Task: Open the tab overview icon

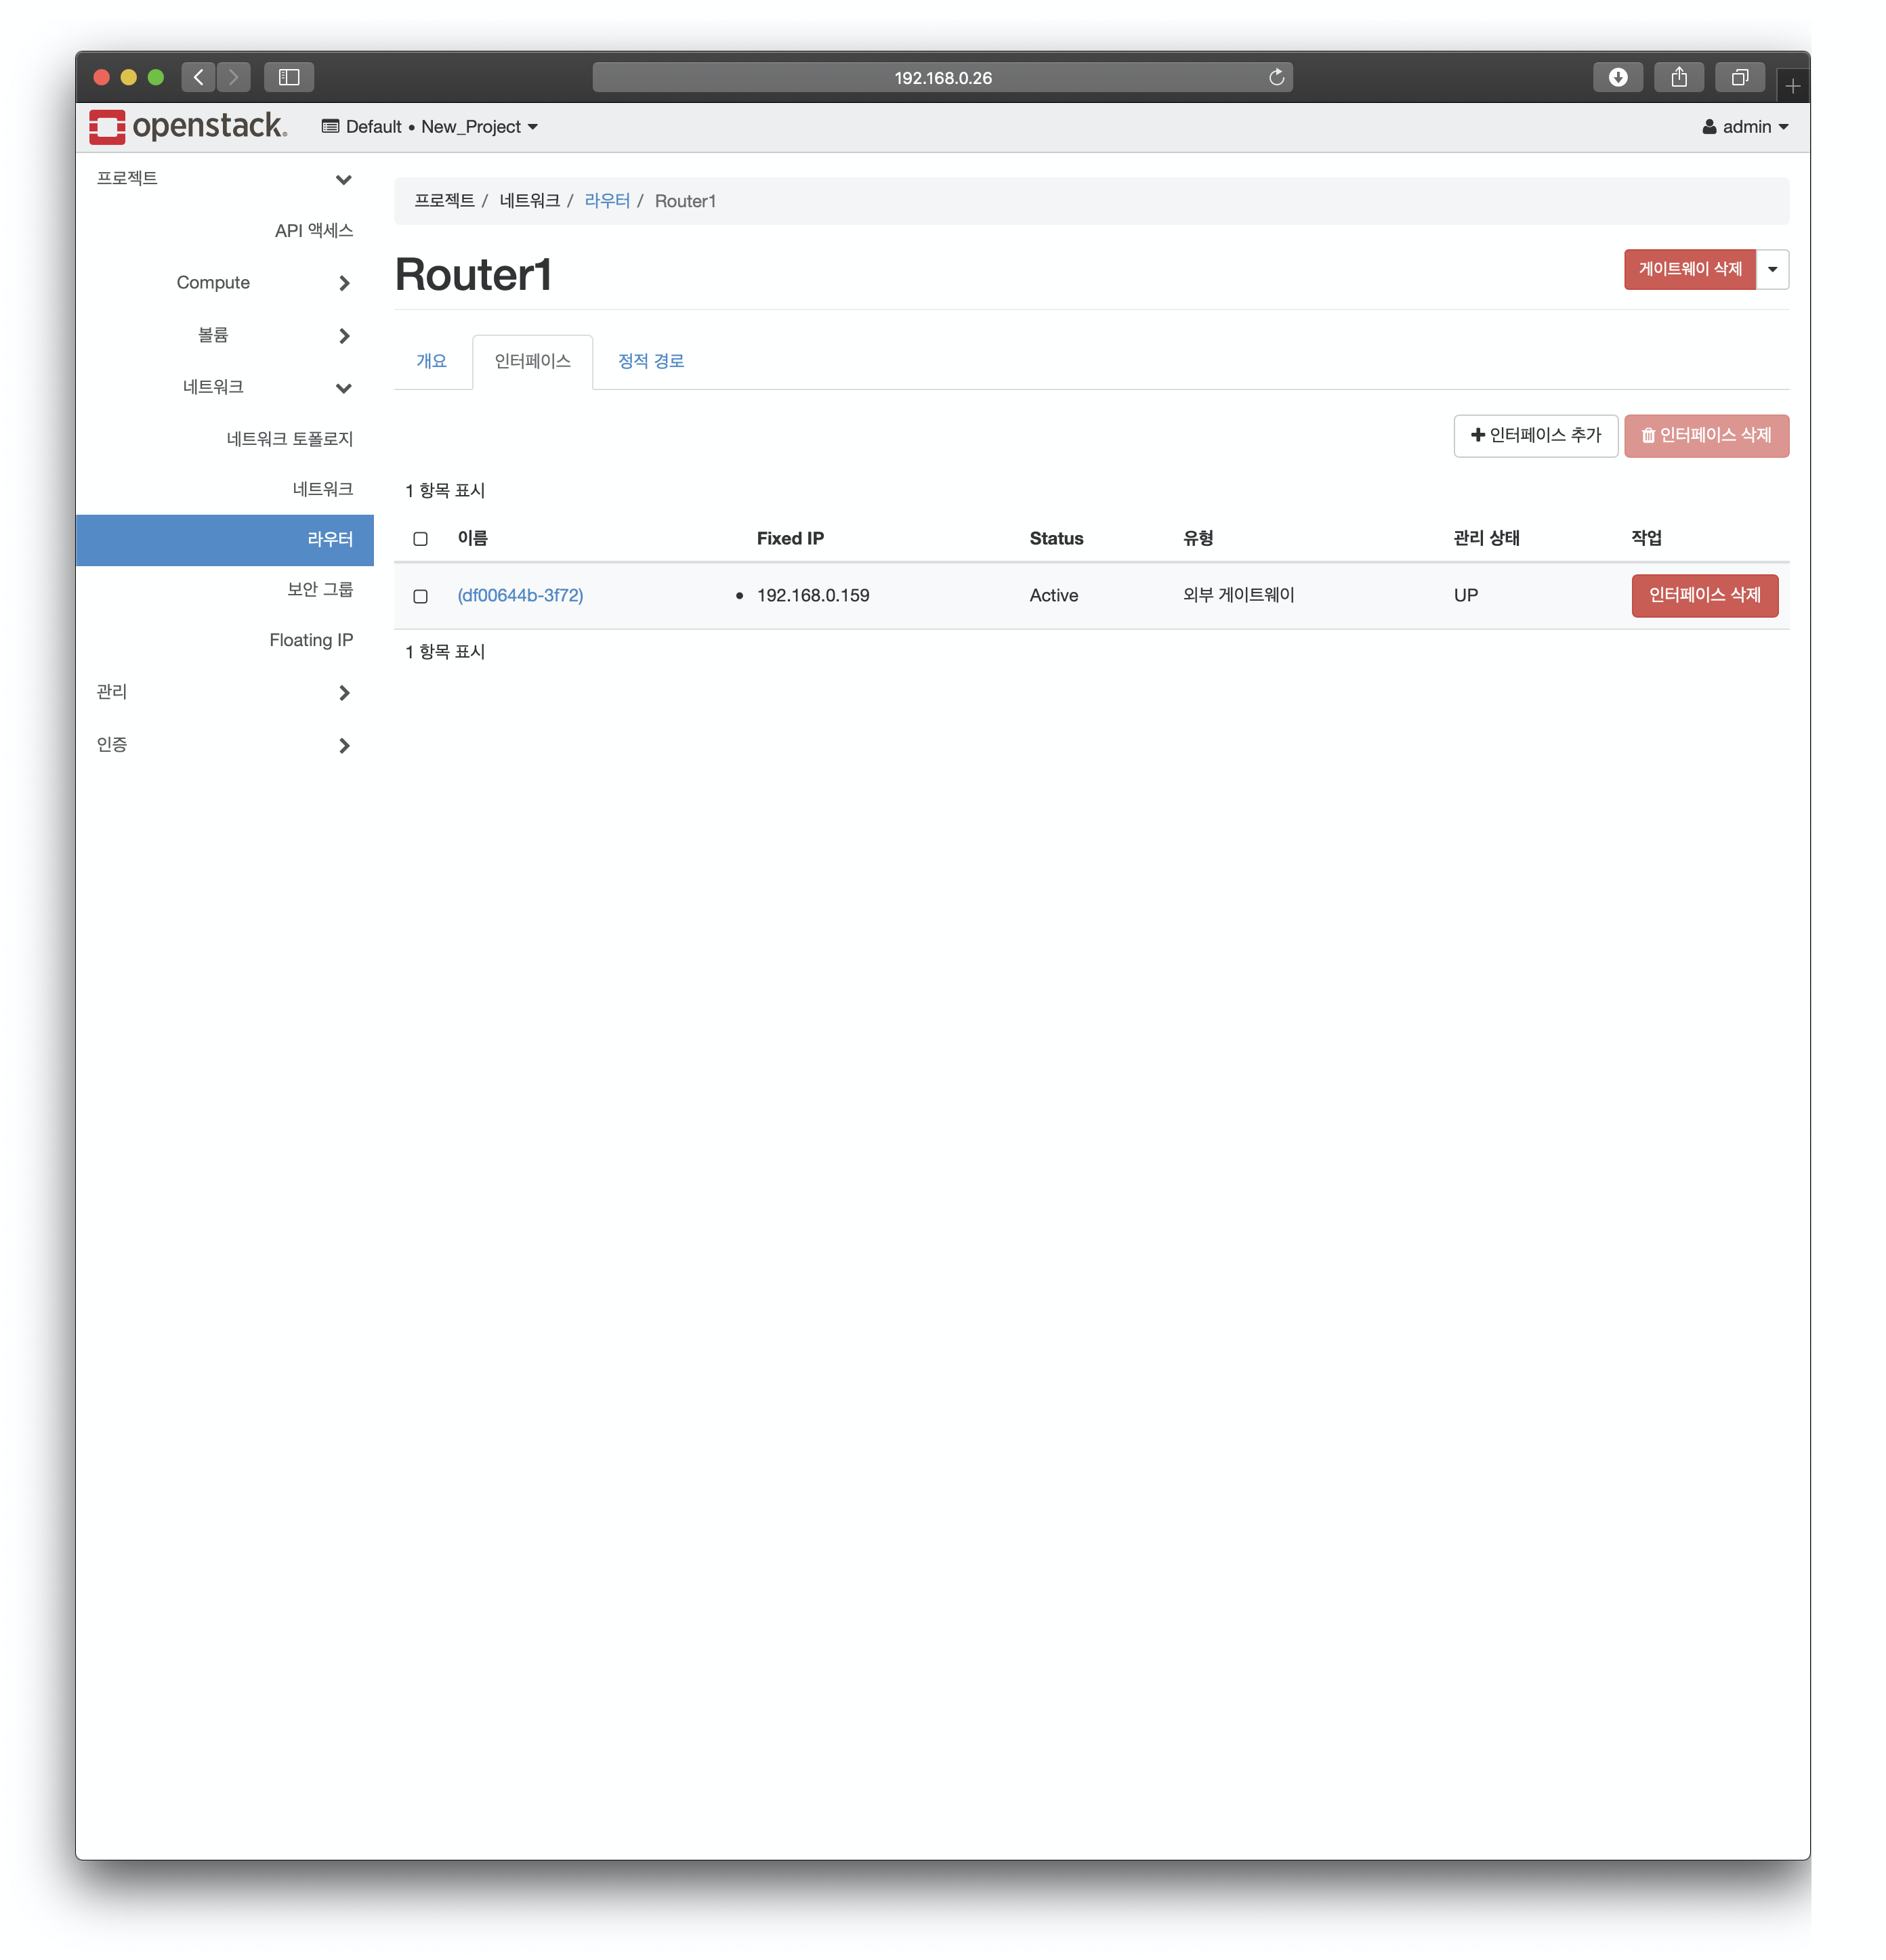Action: [1739, 78]
